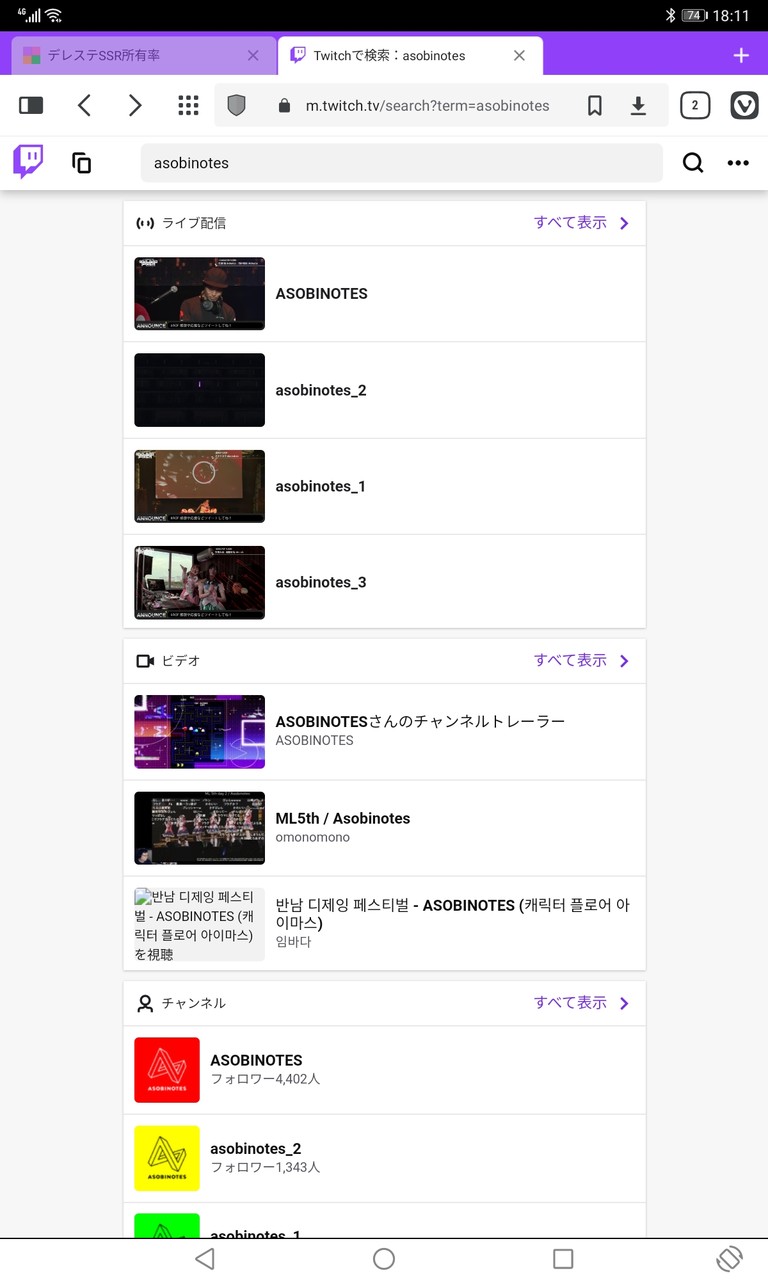Open the ASOBINOTES live stream thumbnail
The height and width of the screenshot is (1280, 768).
(x=200, y=294)
